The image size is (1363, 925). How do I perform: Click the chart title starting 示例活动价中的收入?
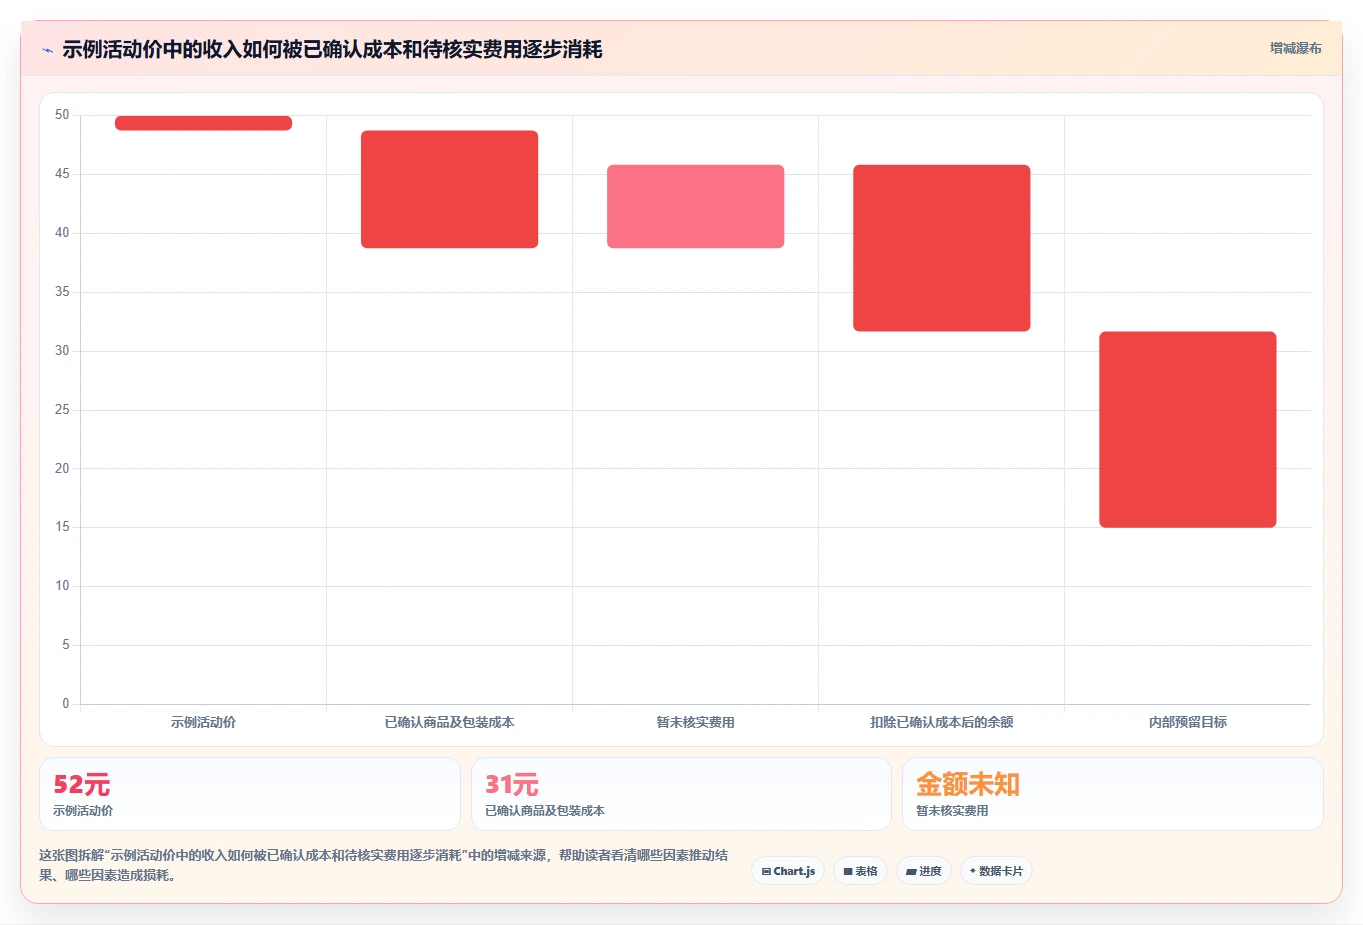[332, 49]
